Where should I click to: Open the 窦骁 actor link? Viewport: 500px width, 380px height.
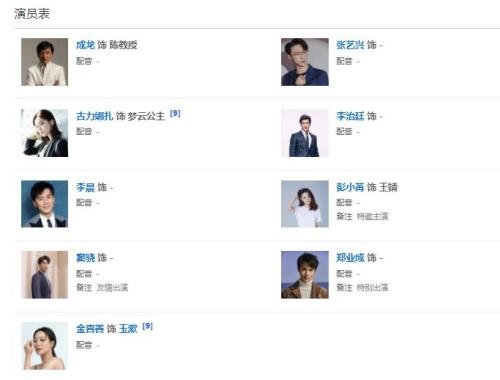coord(85,258)
